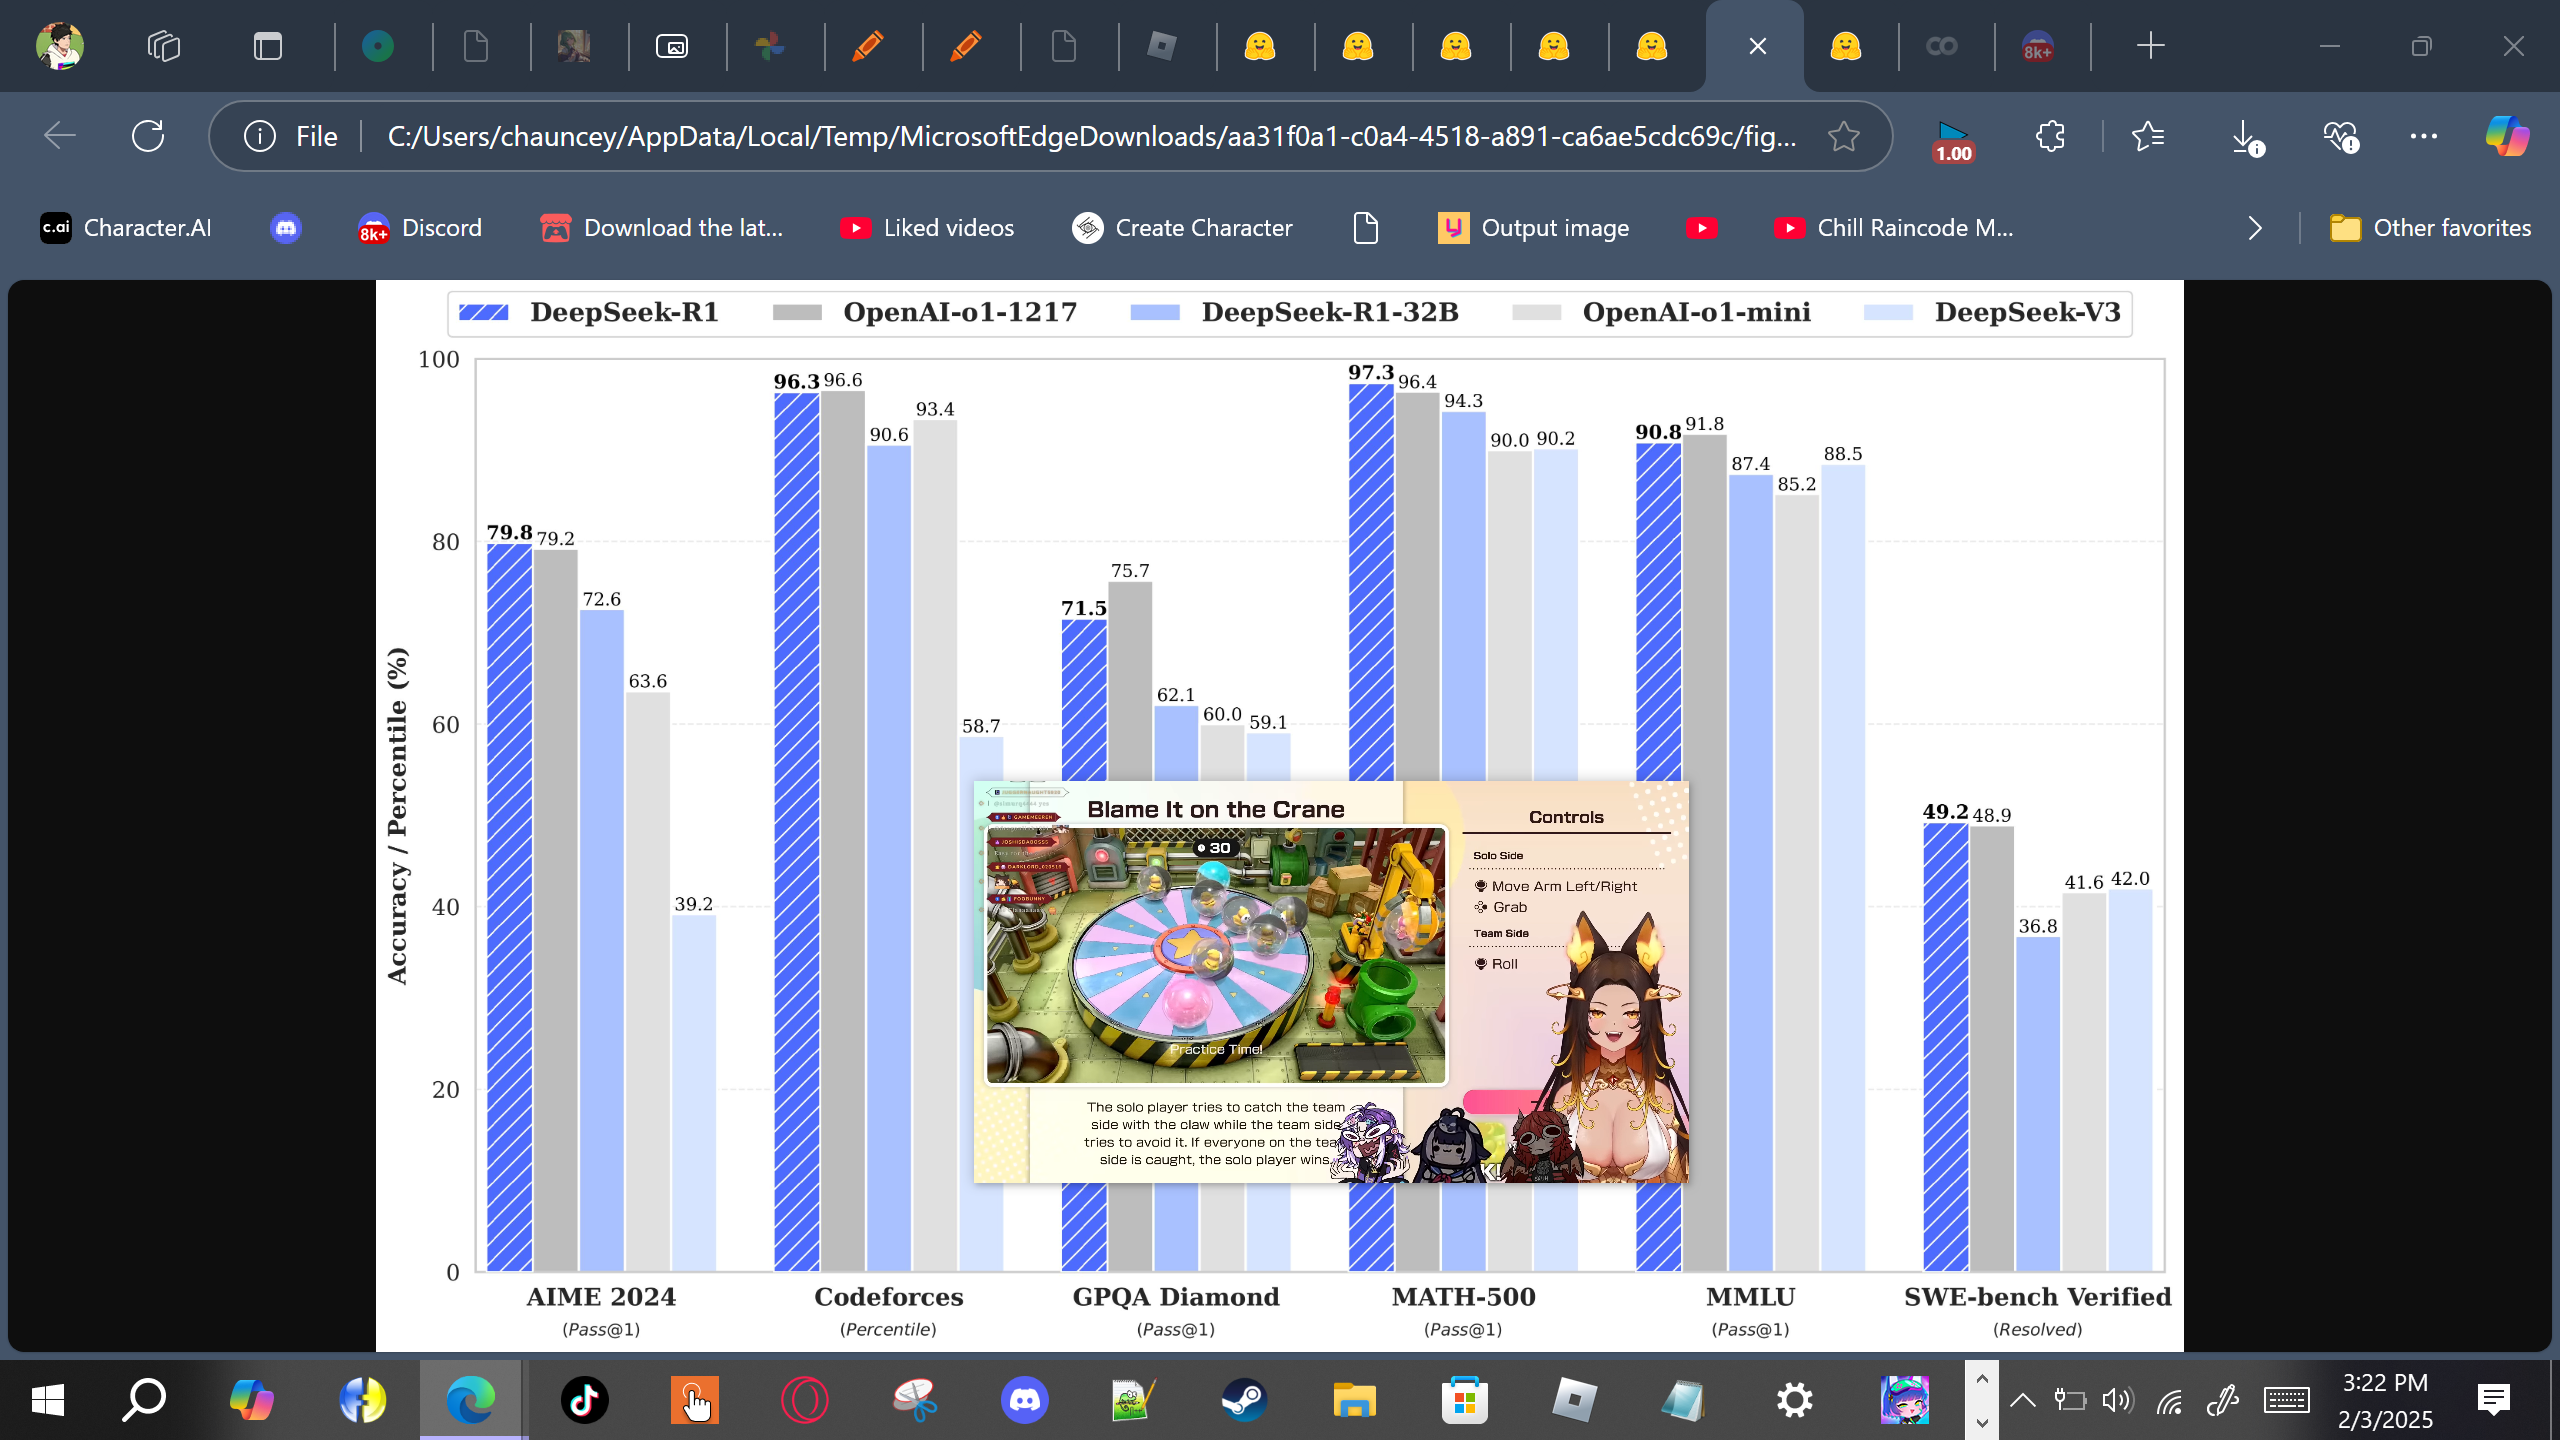Switch to the image viewer icon tab
2560x1440 pixels.
pyautogui.click(x=672, y=46)
